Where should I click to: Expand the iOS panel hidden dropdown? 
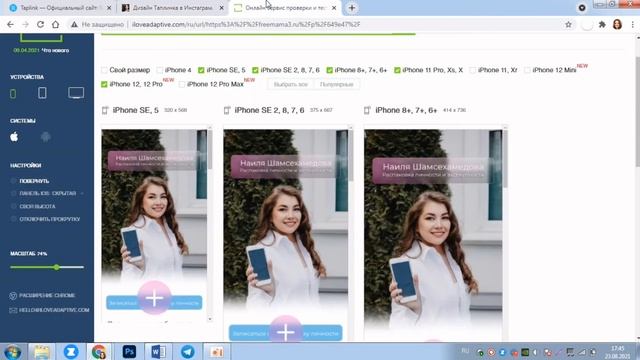tap(82, 193)
